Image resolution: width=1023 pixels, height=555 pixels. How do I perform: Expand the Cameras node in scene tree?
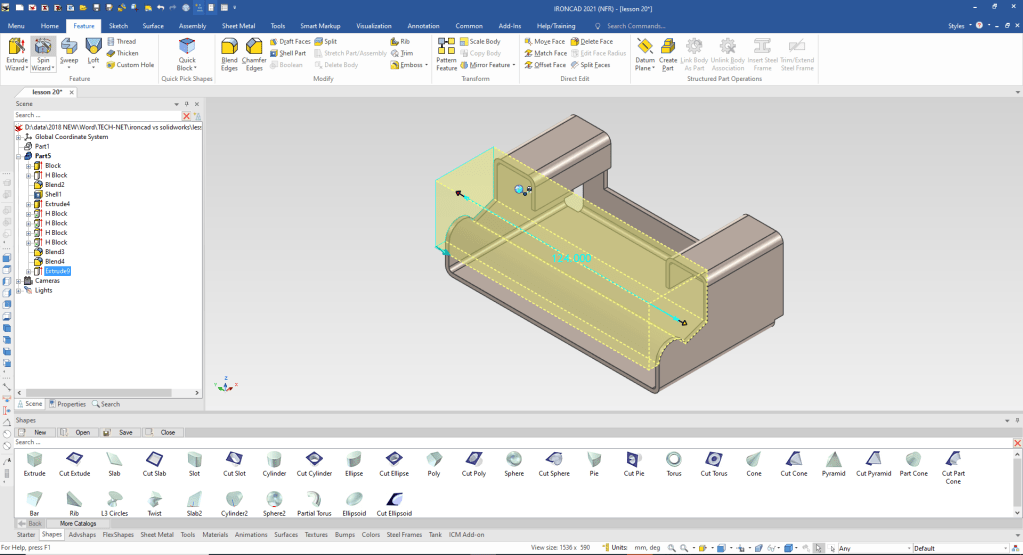click(18, 281)
